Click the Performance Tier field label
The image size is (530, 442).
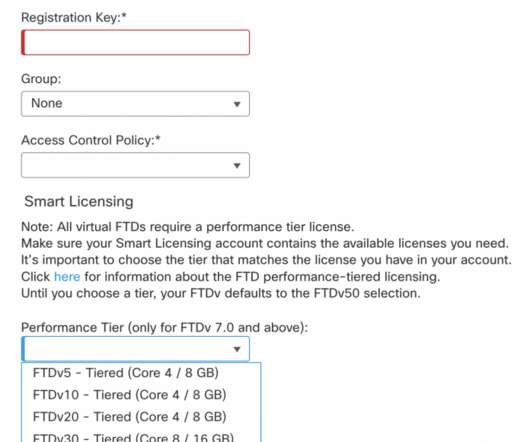165,327
